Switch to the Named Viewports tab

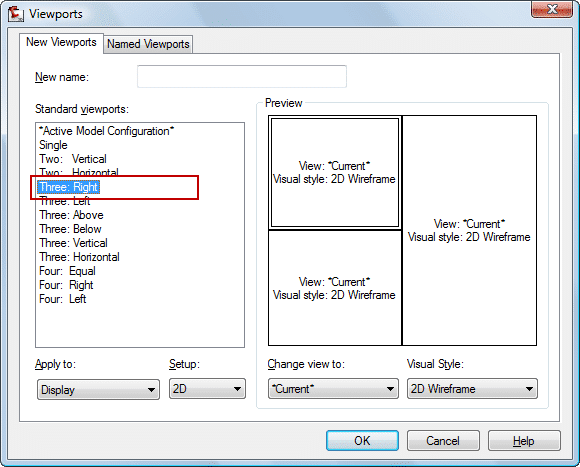coord(148,44)
